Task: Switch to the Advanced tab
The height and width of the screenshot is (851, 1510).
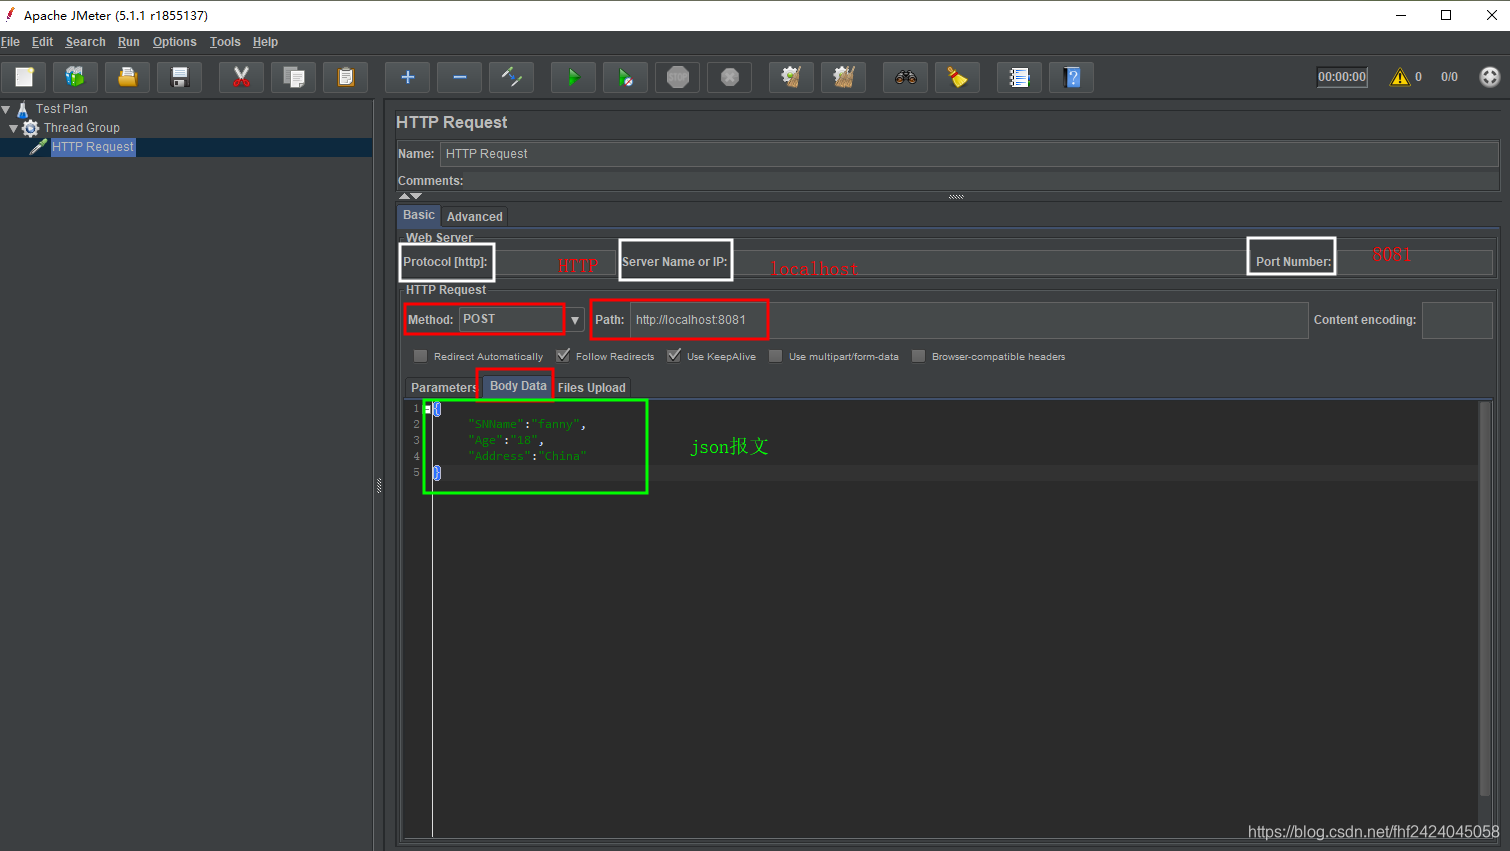Action: click(475, 216)
